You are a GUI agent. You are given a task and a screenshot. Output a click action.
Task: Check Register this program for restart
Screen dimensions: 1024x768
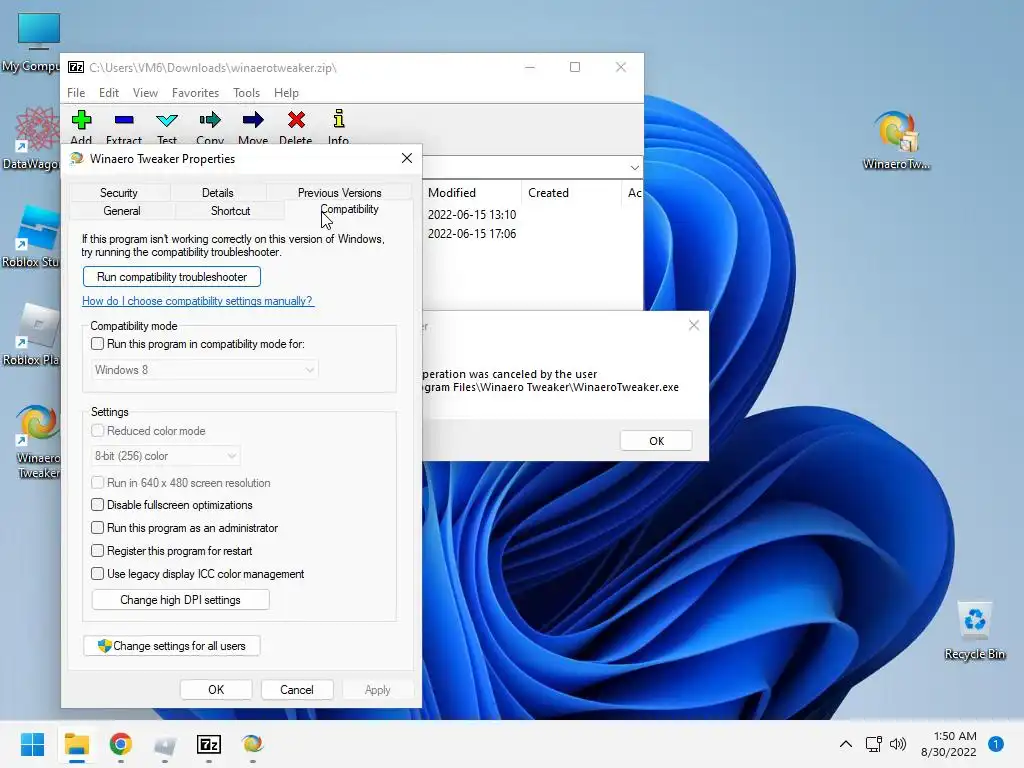point(97,551)
